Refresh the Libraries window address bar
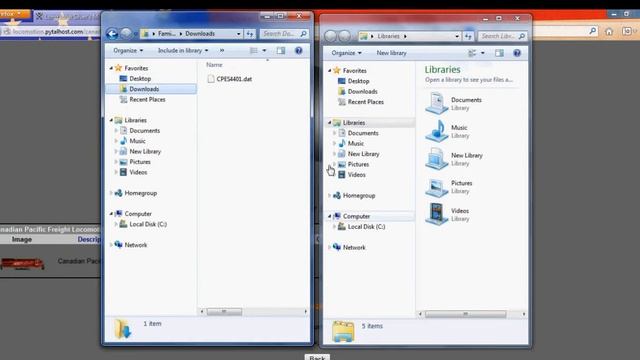The image size is (640, 360). (x=468, y=36)
